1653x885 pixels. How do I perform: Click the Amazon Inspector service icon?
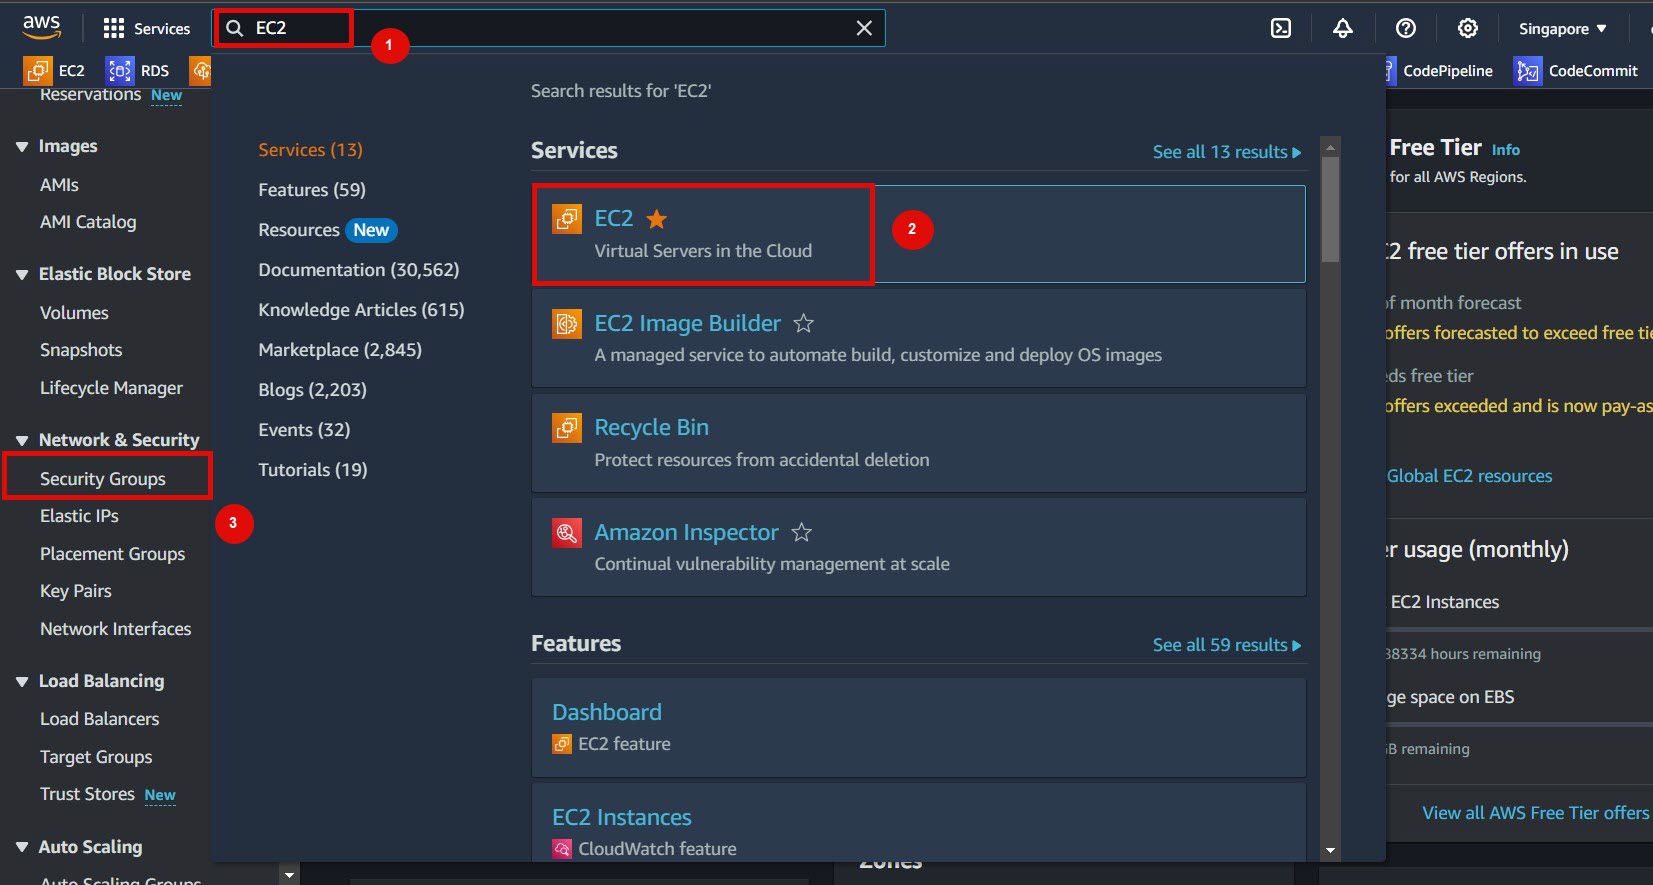pos(567,533)
